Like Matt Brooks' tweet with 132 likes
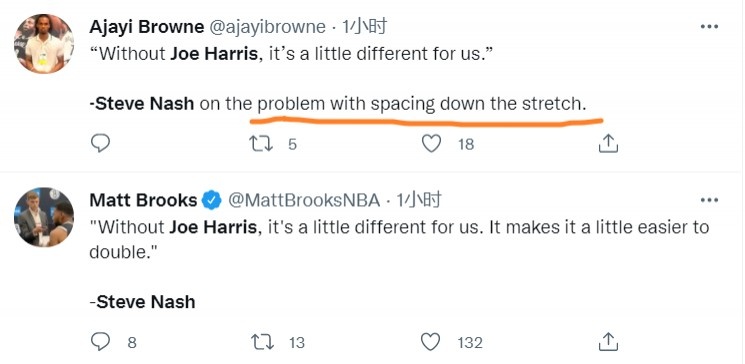Viewport: 745px width, 364px height. coord(431,342)
